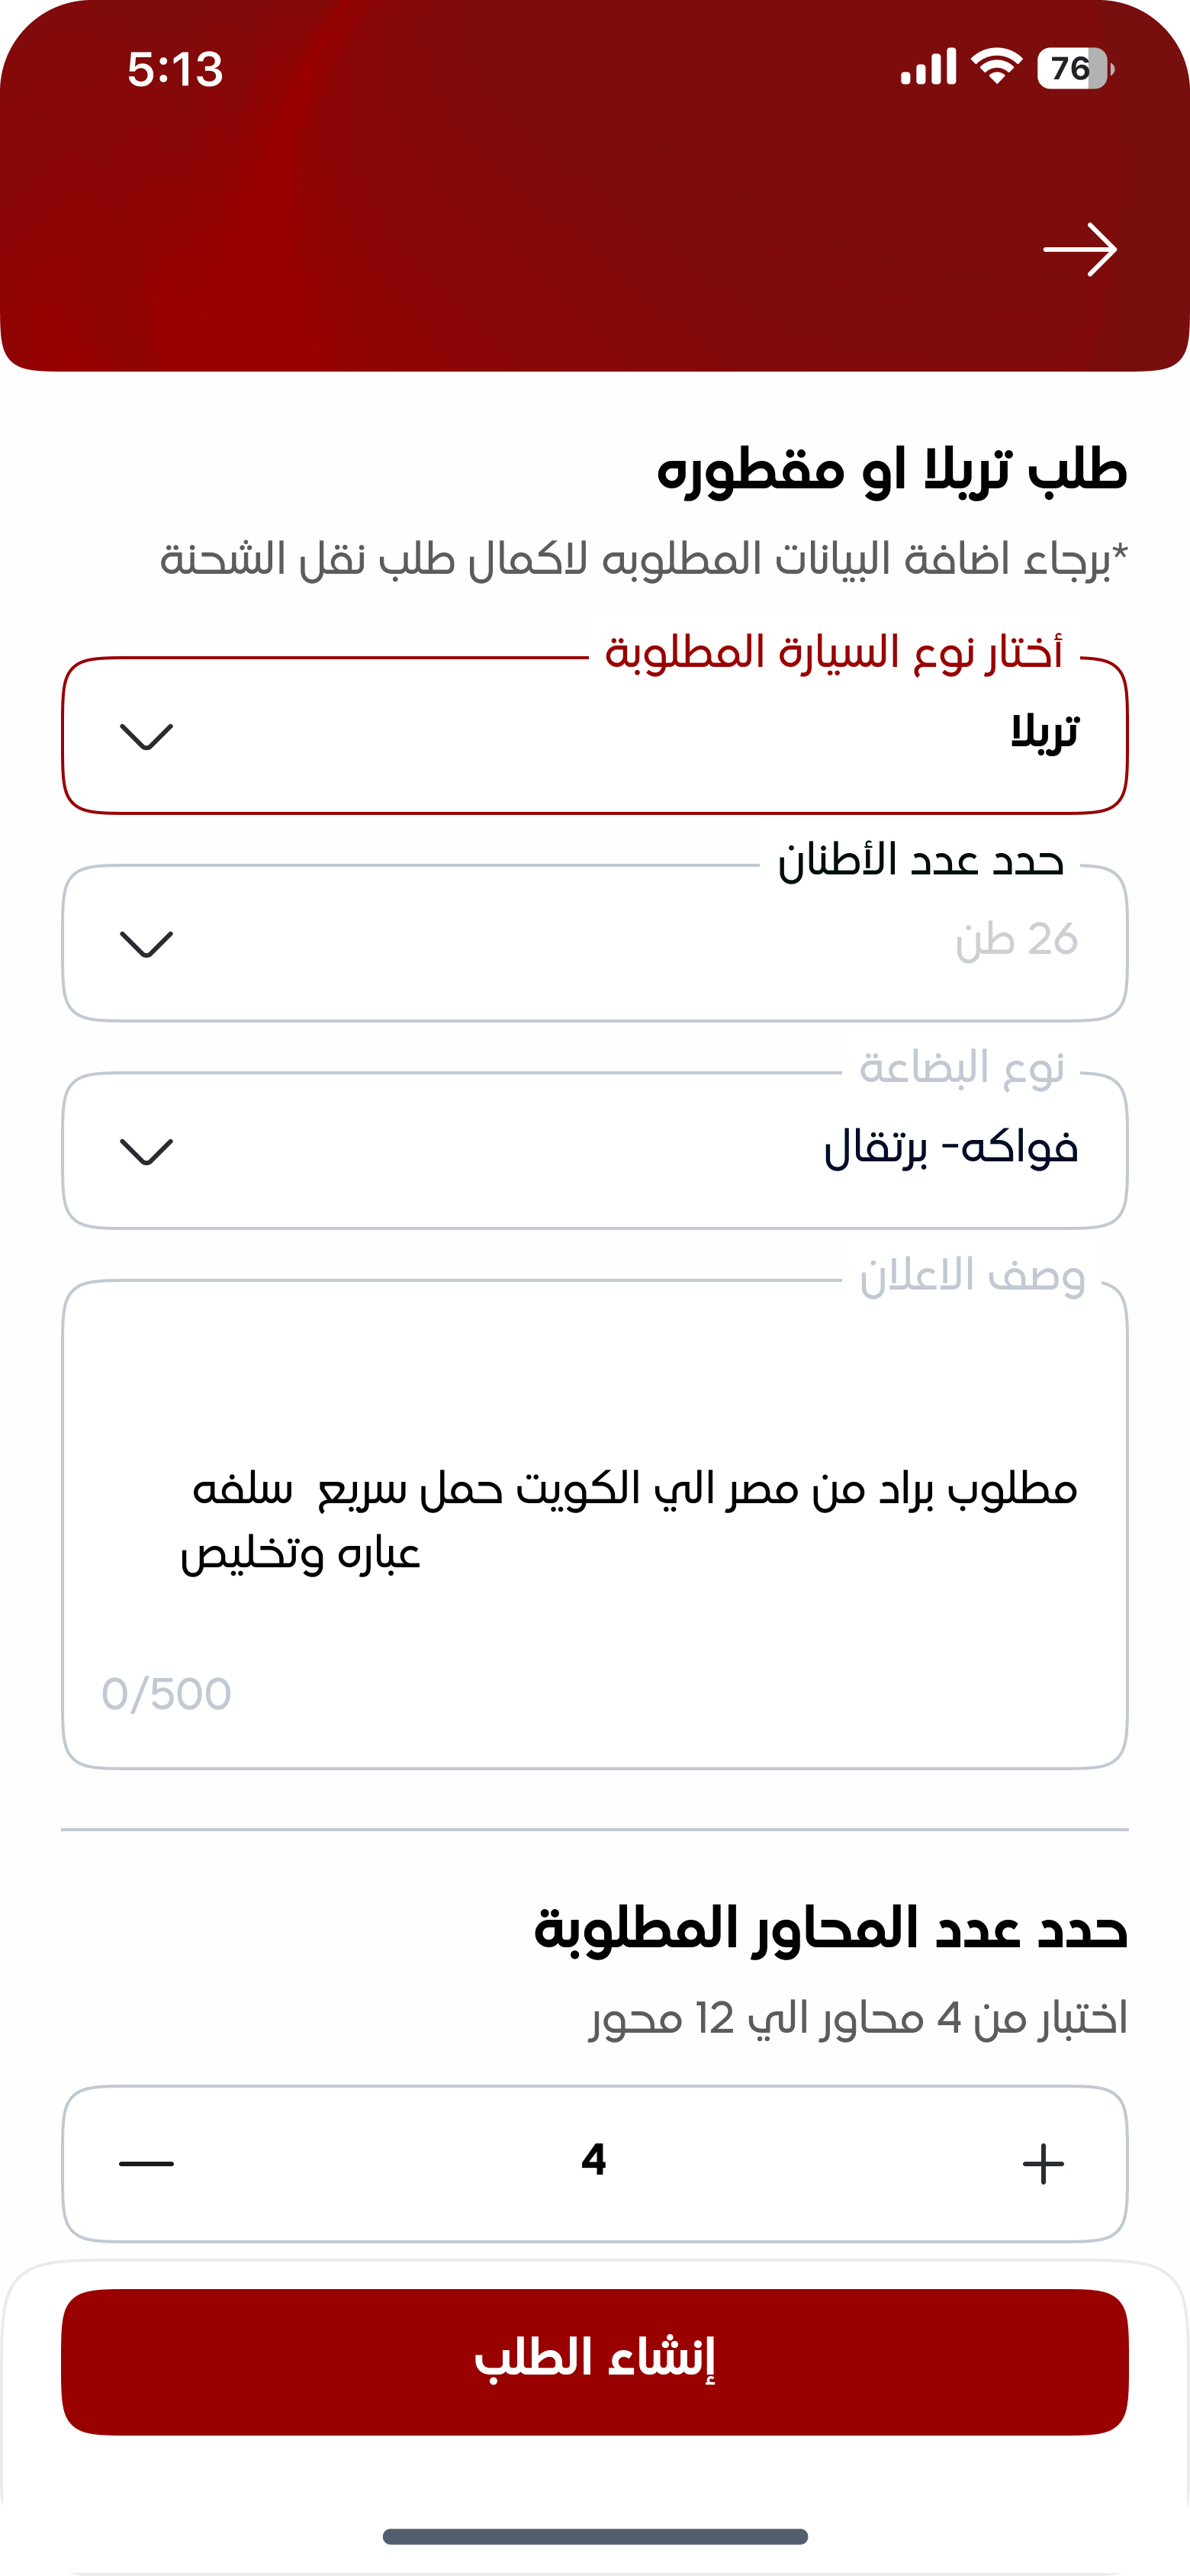Viewport: 1190px width, 2576px height.
Task: Tap the Wi-Fi status icon
Action: pyautogui.click(x=997, y=67)
